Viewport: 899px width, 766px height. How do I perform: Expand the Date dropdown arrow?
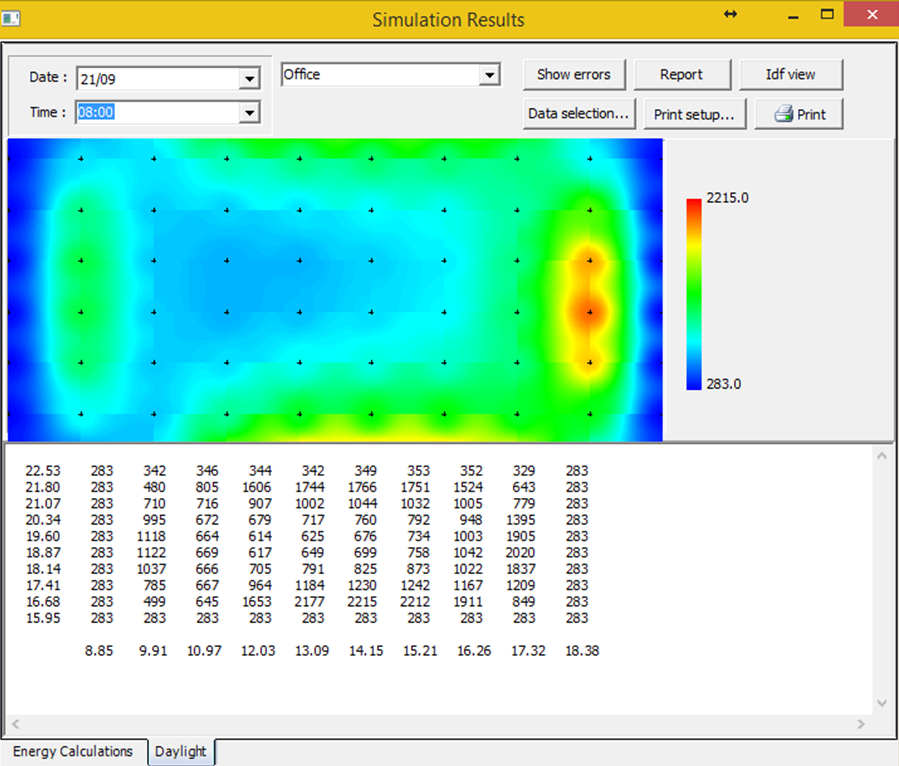click(x=249, y=79)
